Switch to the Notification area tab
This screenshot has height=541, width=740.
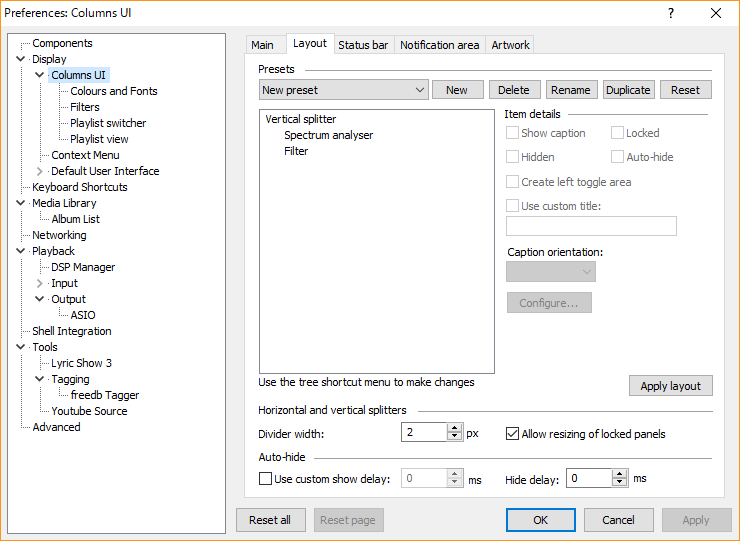[x=439, y=45]
